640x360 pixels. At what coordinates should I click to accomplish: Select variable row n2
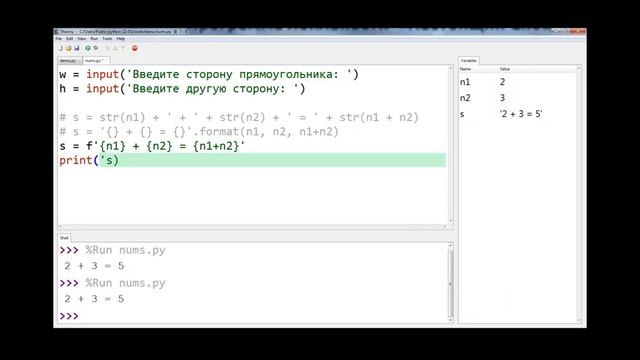[x=518, y=98]
